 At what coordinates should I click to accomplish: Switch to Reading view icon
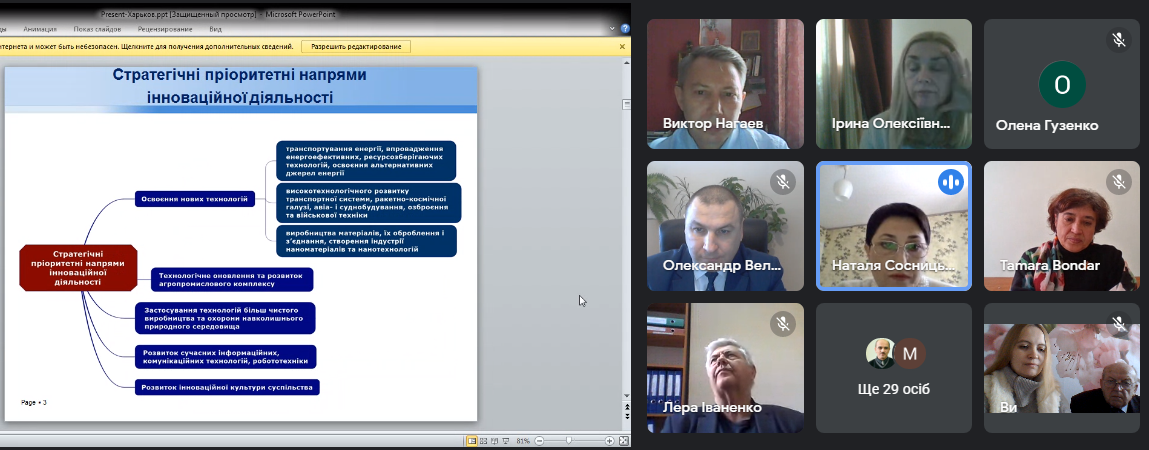494,441
